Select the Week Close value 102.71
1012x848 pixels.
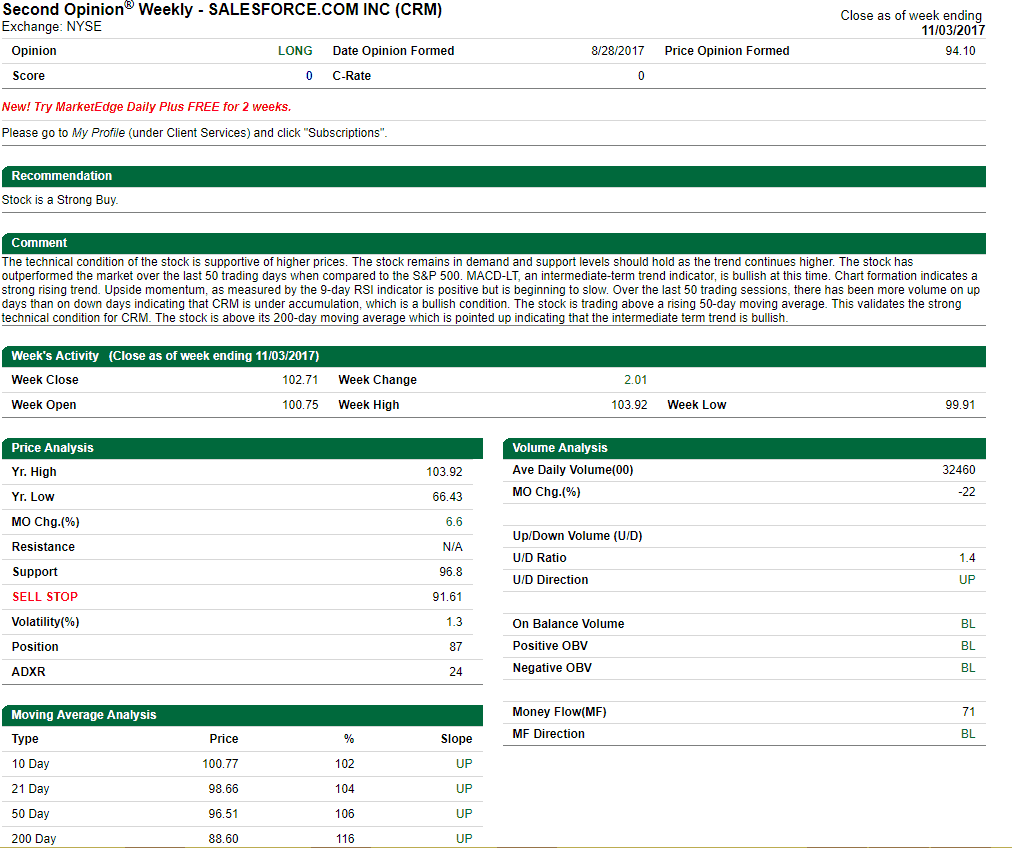point(299,380)
